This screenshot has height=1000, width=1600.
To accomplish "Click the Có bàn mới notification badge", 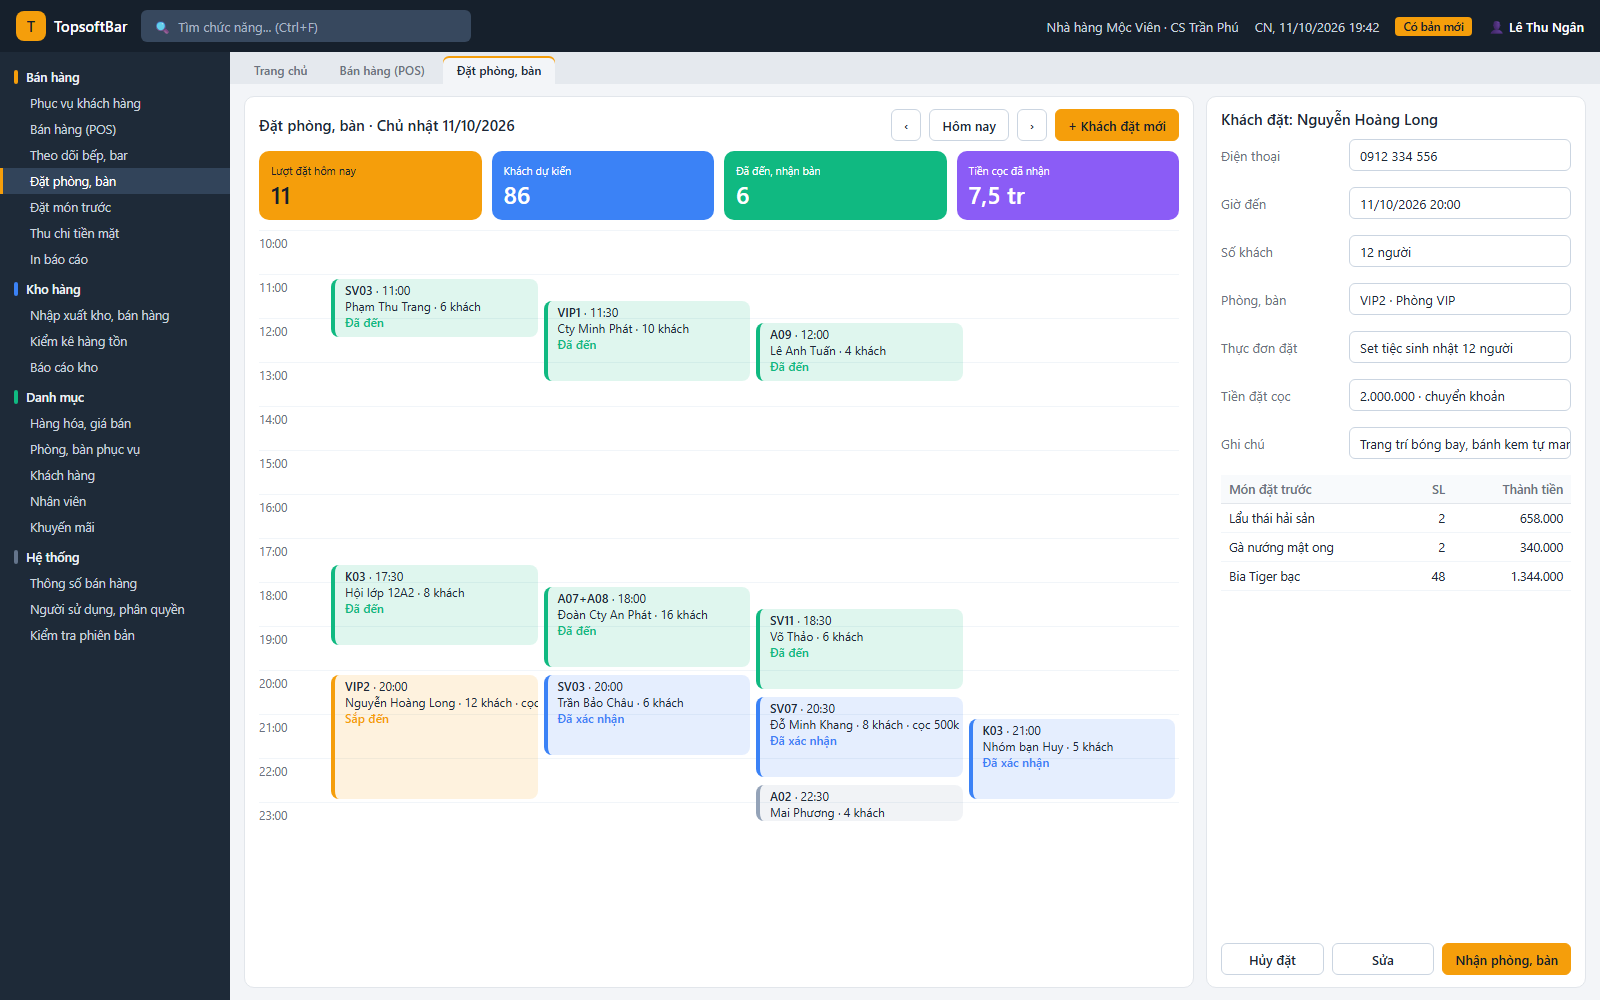I will coord(1433,27).
